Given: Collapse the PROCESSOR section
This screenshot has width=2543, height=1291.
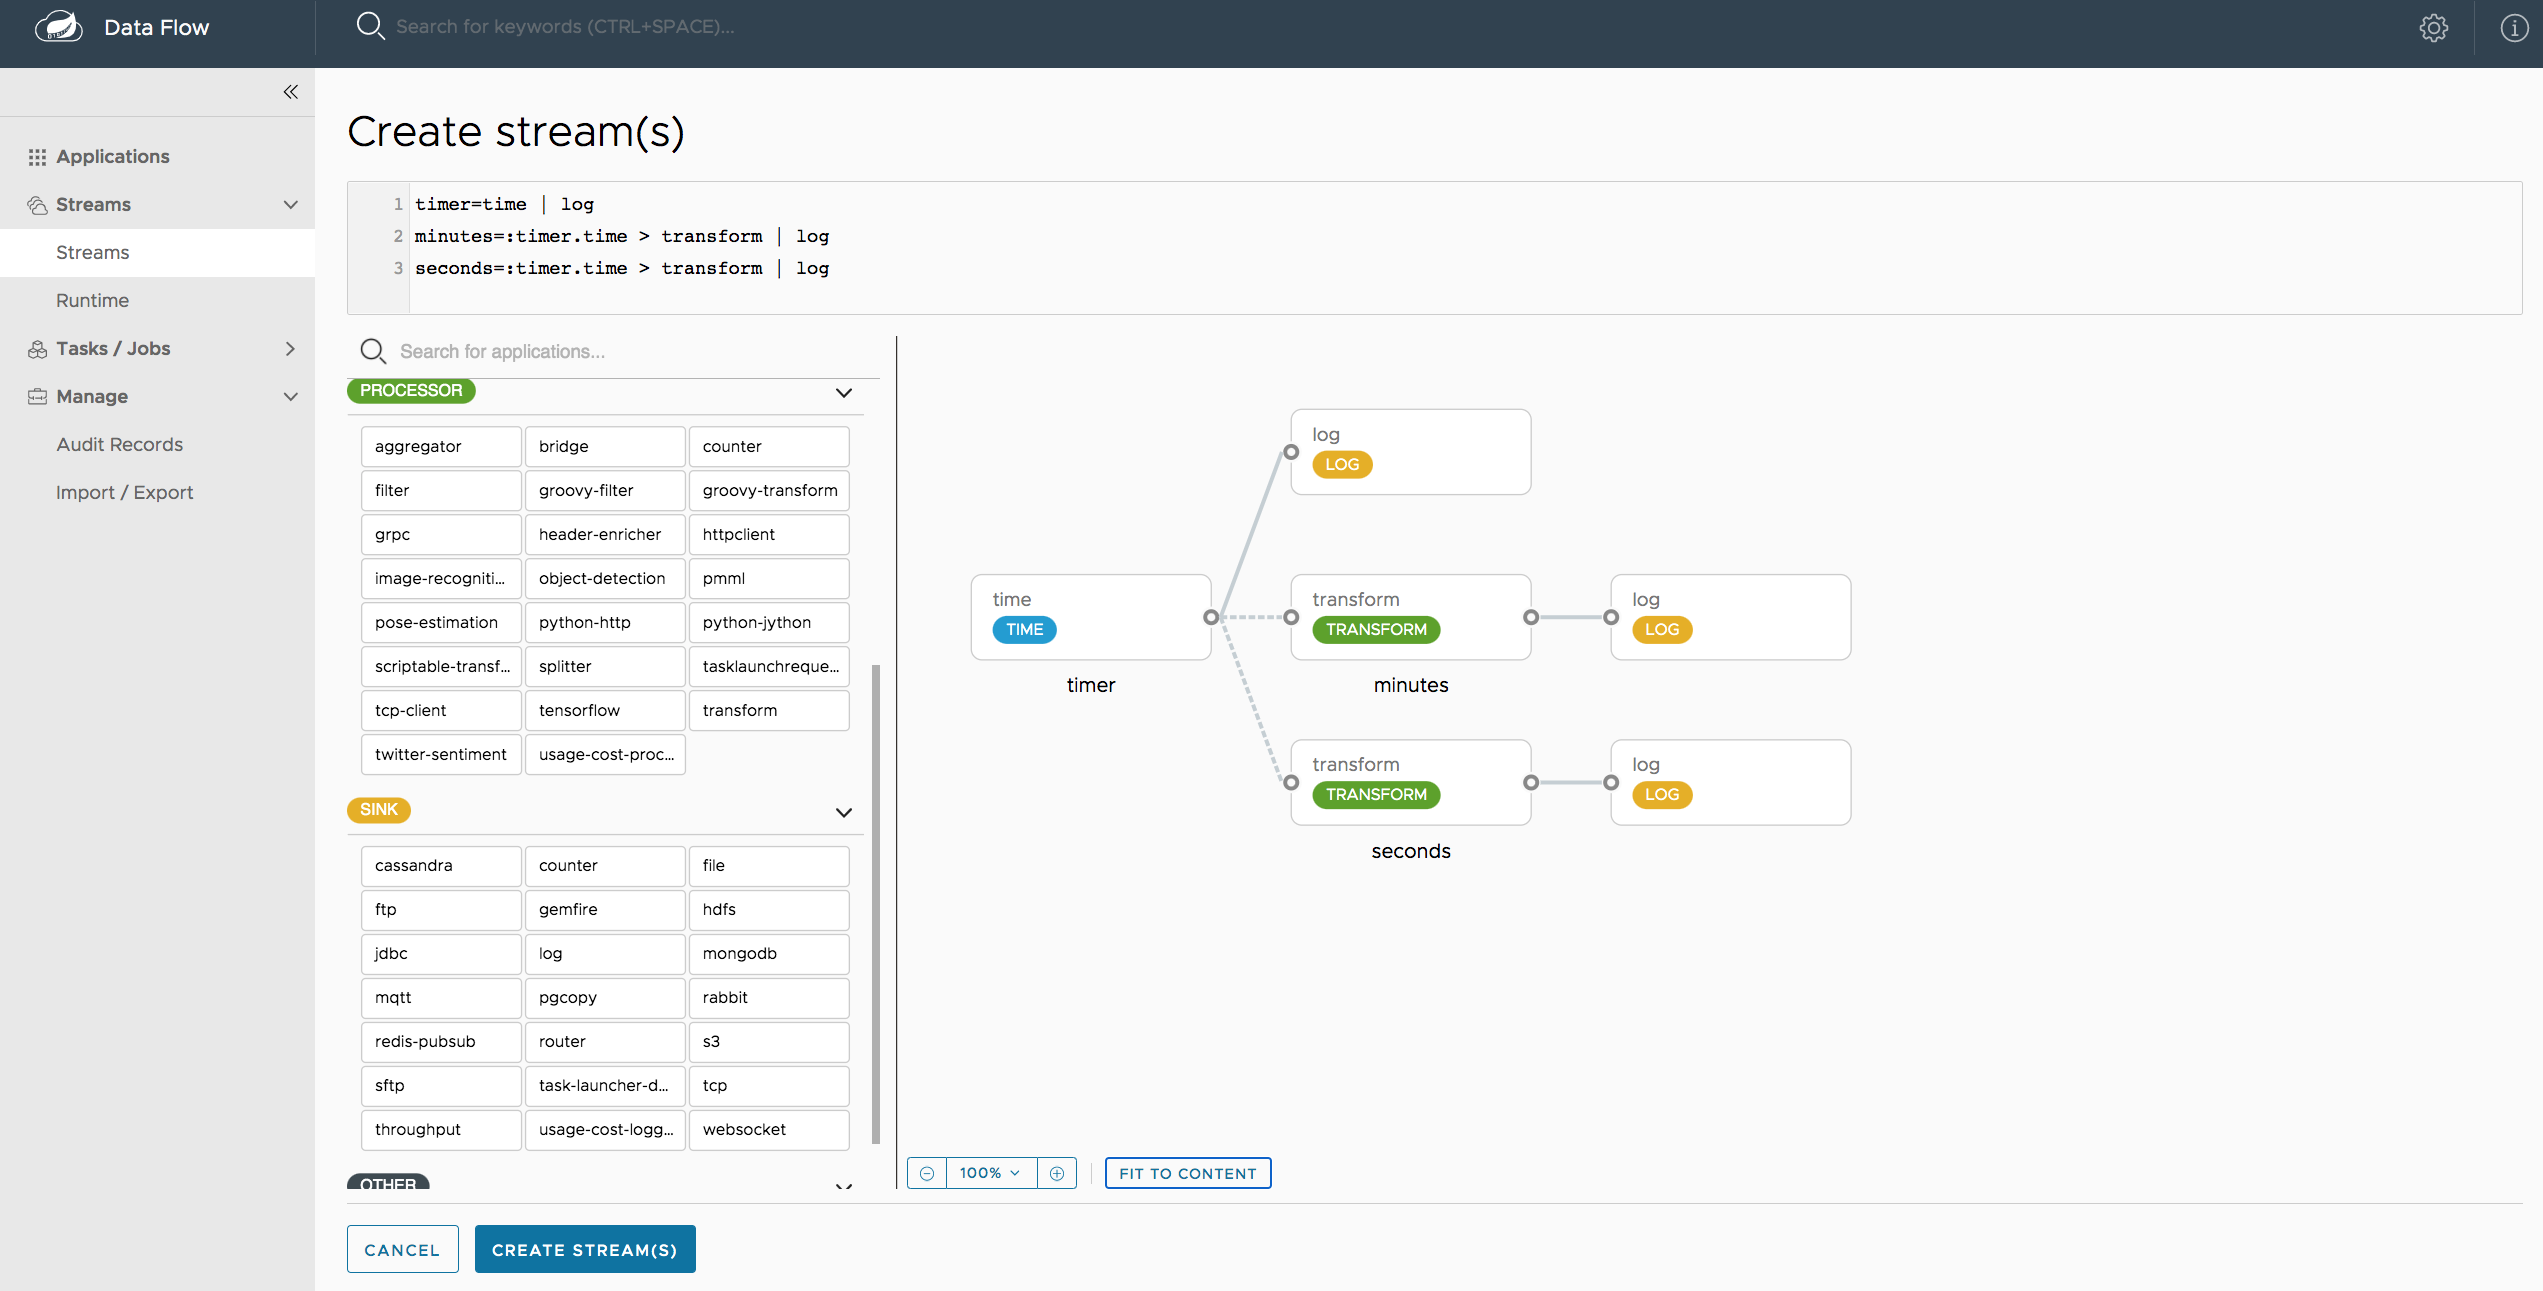Looking at the screenshot, I should pos(843,390).
